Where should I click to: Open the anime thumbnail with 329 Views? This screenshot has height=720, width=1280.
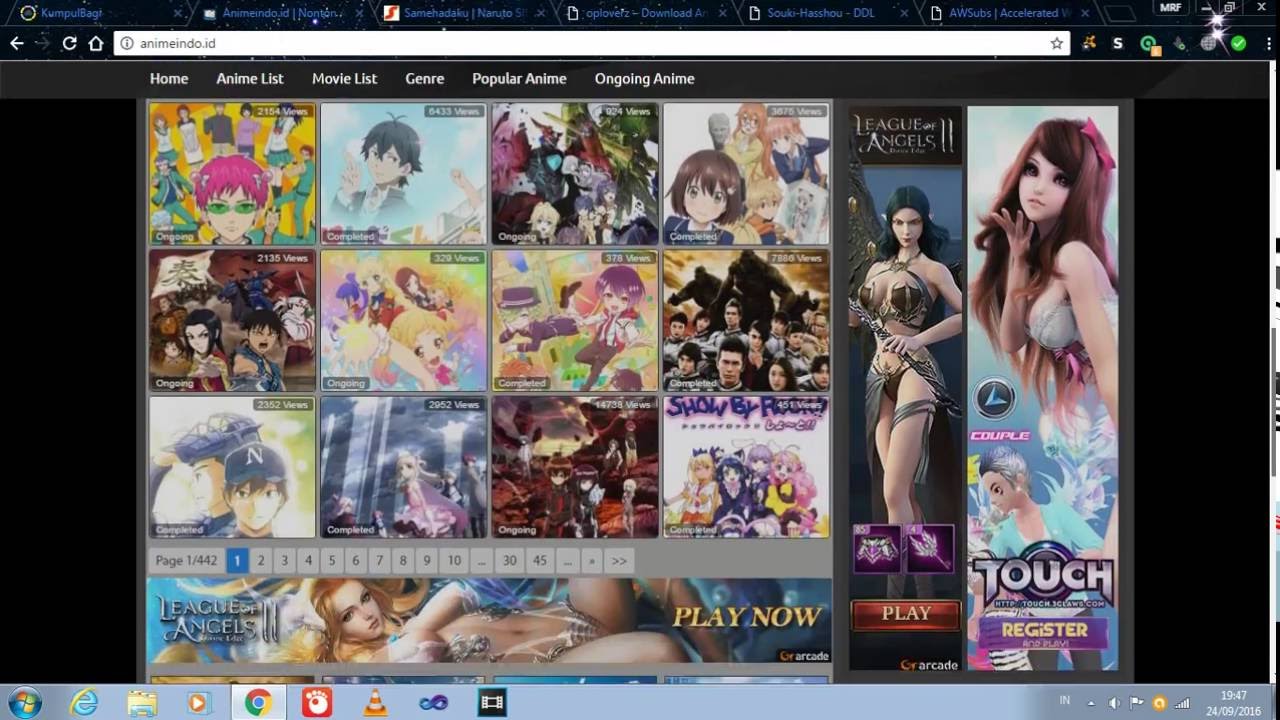pyautogui.click(x=403, y=320)
